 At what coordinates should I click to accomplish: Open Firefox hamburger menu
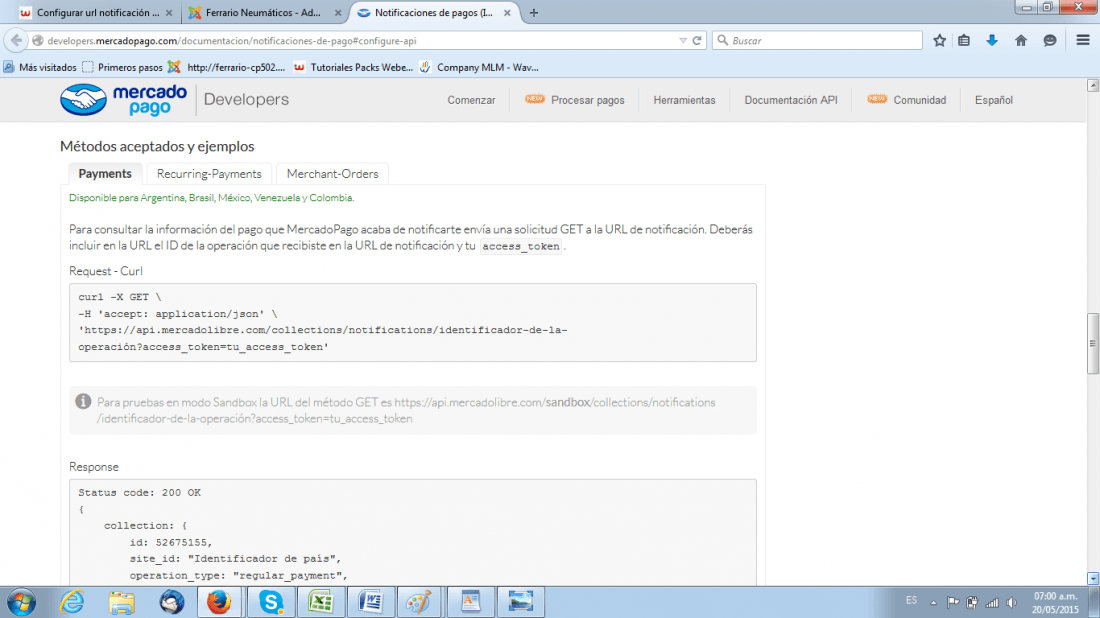(x=1082, y=41)
